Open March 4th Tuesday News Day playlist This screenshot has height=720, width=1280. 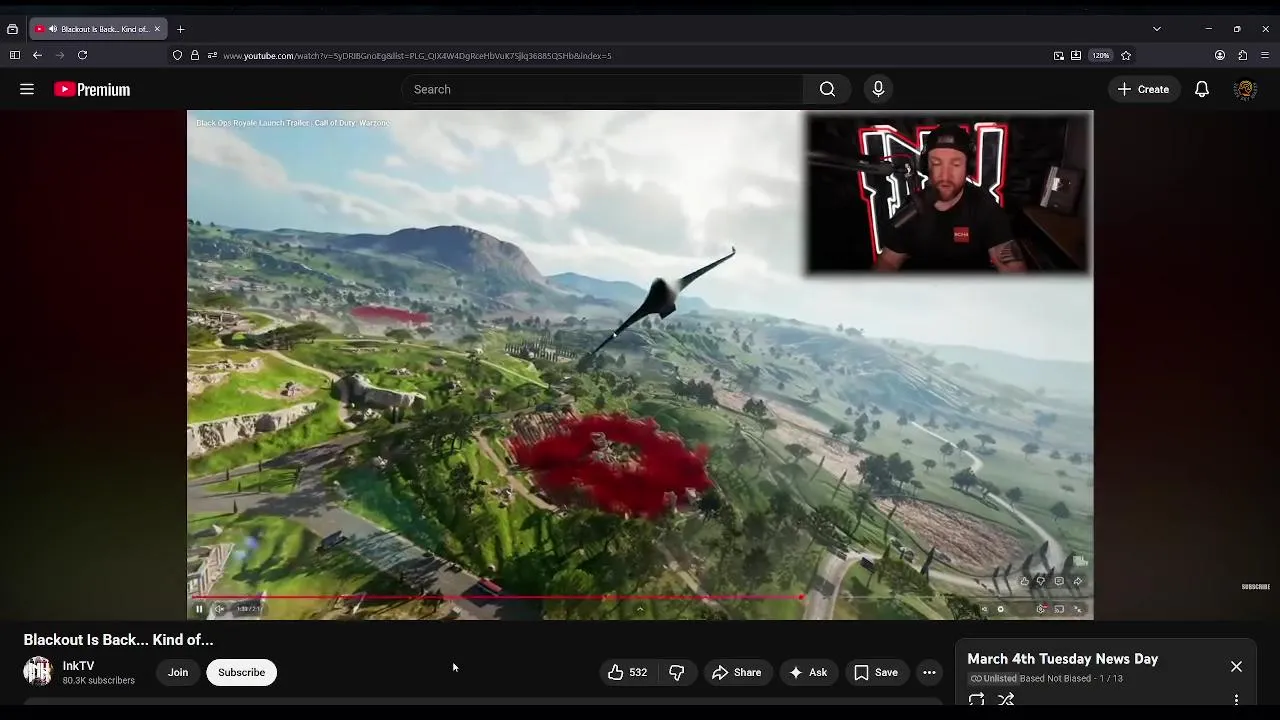tap(1062, 659)
